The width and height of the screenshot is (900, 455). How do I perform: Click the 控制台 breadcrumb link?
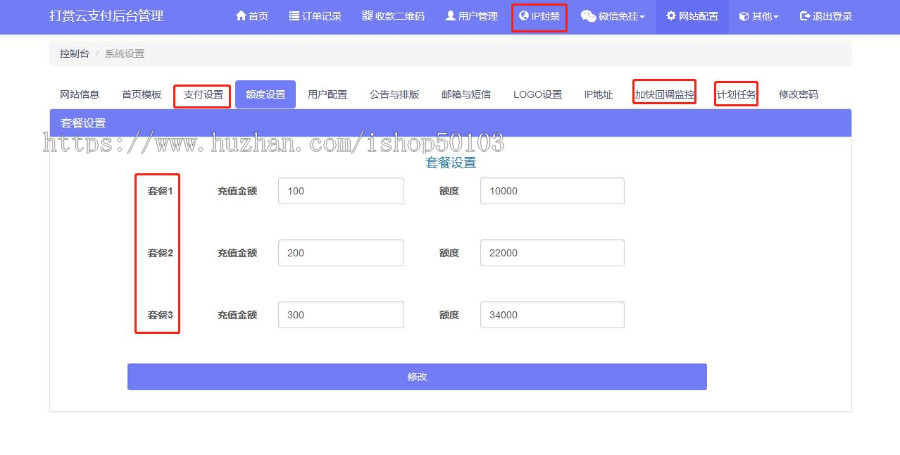75,54
